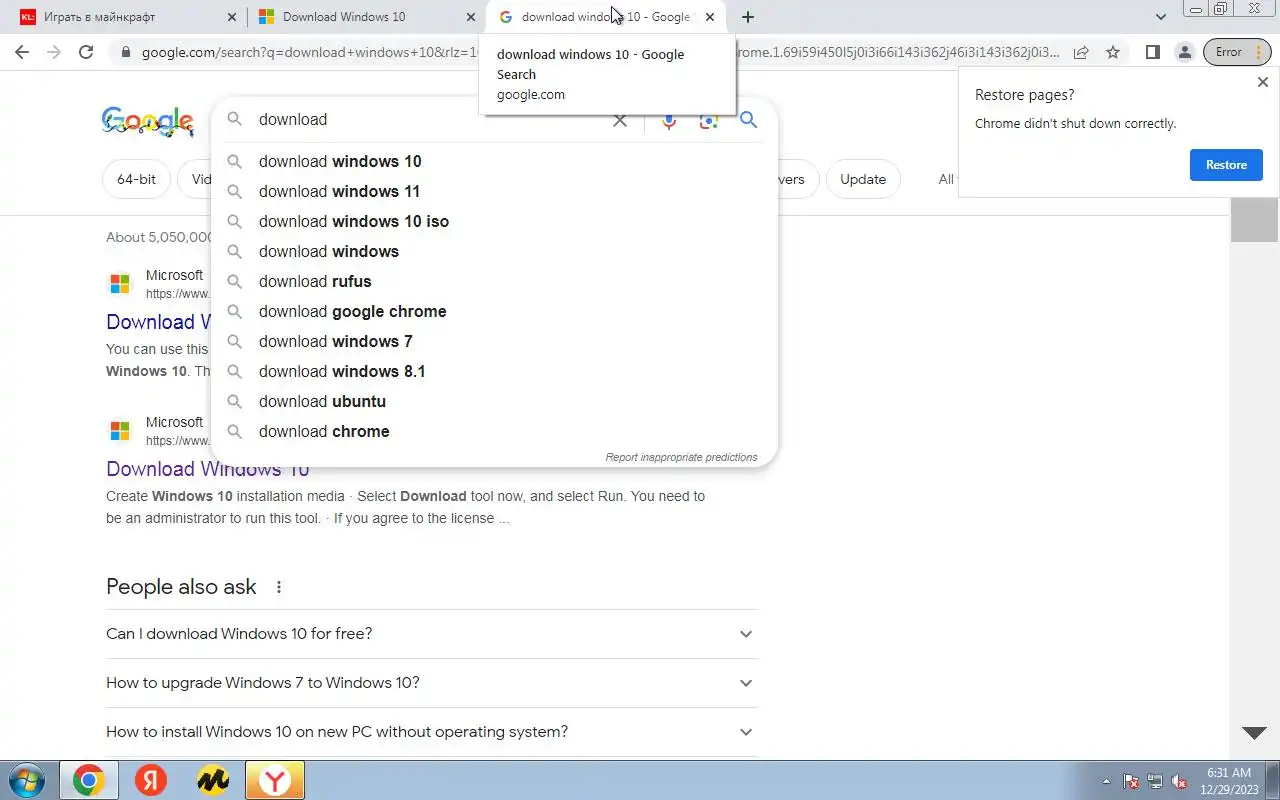The width and height of the screenshot is (1280, 800).
Task: Click the browser forward arrow
Action: (54, 52)
